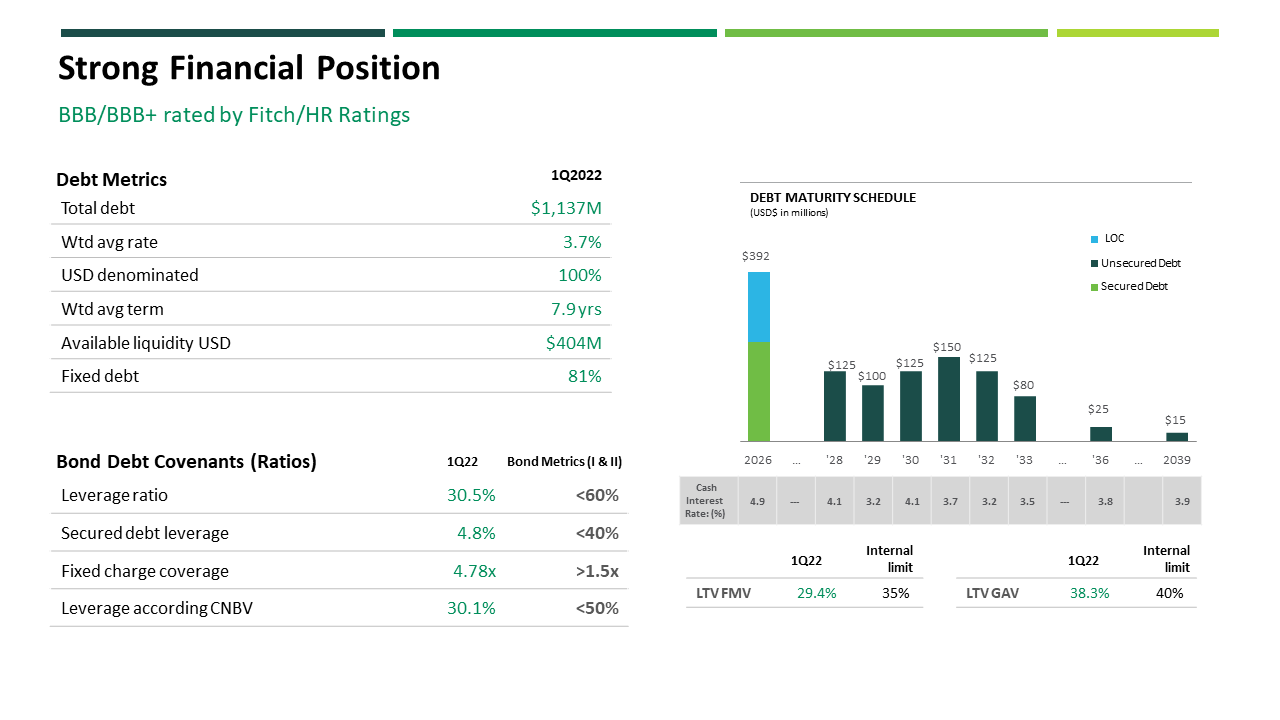Click the LOC legend color square

[1094, 239]
